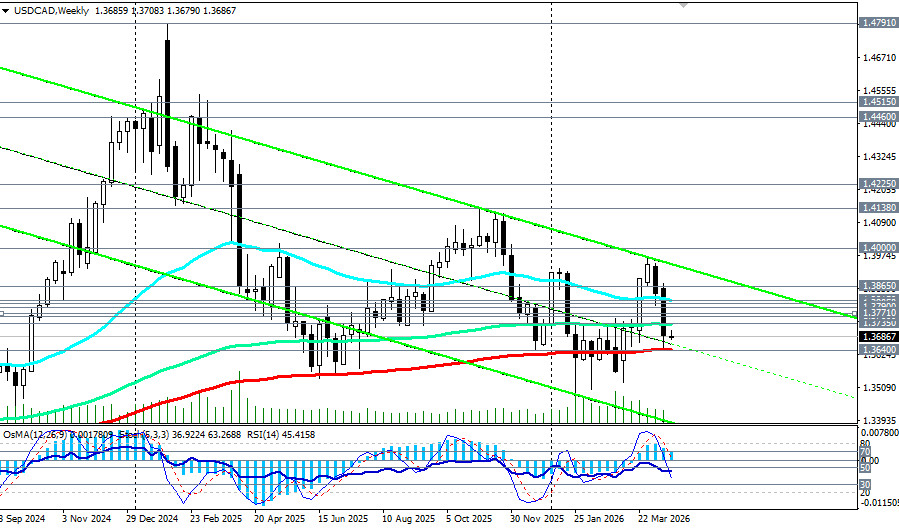This screenshot has height=530, width=899.
Task: Click the 20 Apr 2025 date label
Action: coord(280,519)
